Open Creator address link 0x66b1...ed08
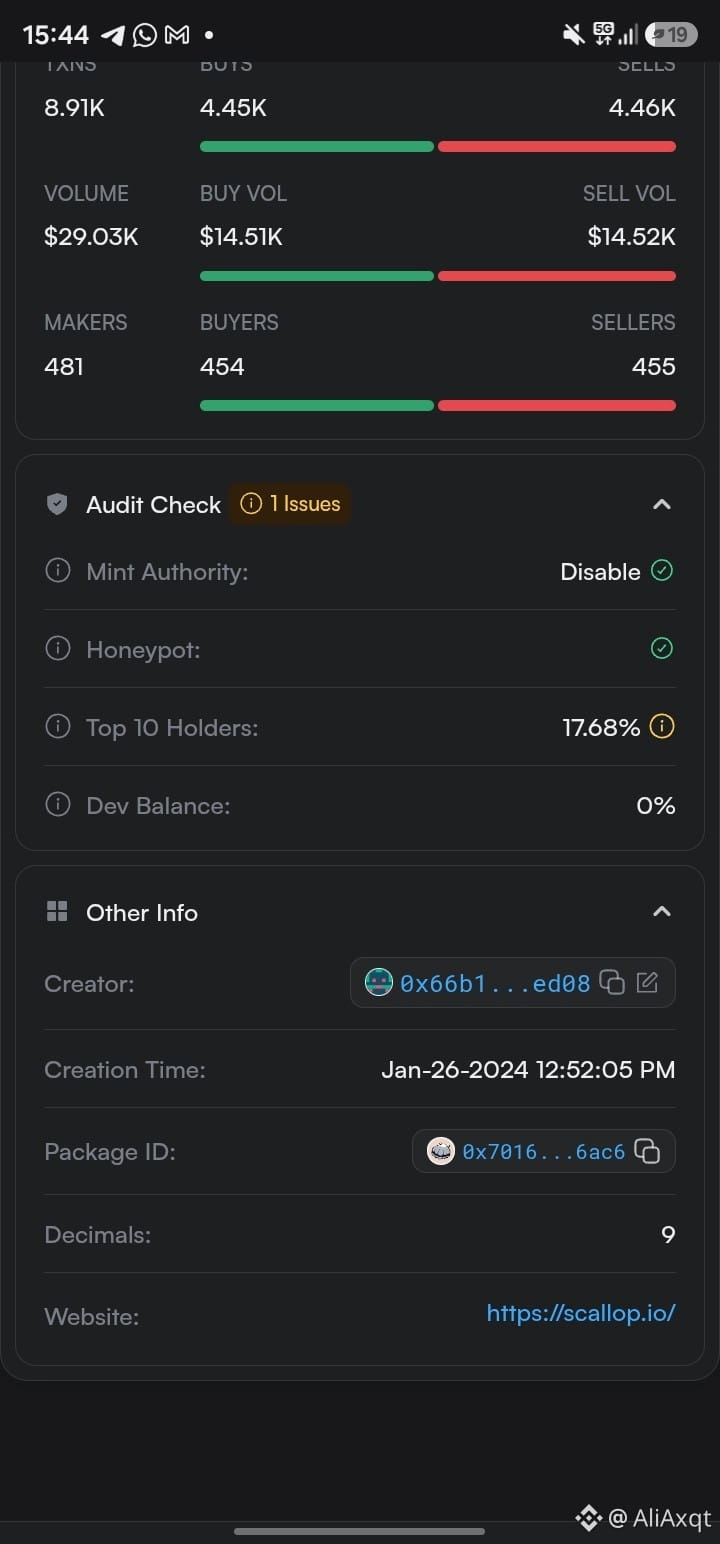The image size is (720, 1544). click(495, 983)
